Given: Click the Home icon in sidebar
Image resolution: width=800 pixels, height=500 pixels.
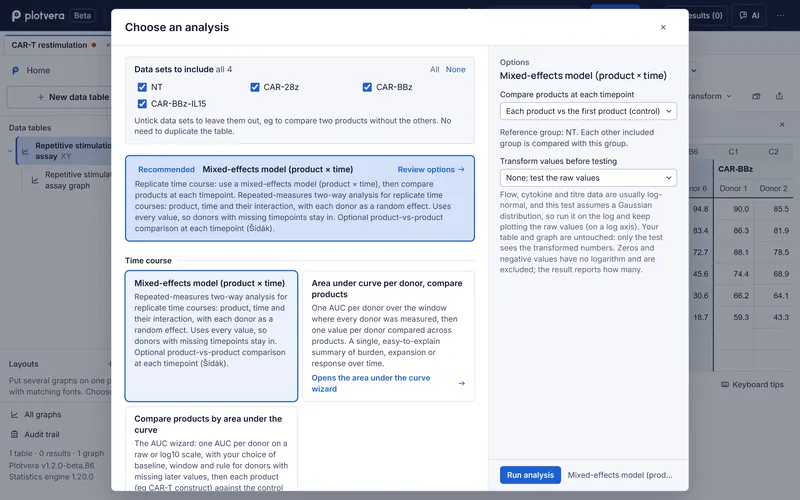Looking at the screenshot, I should (15, 70).
